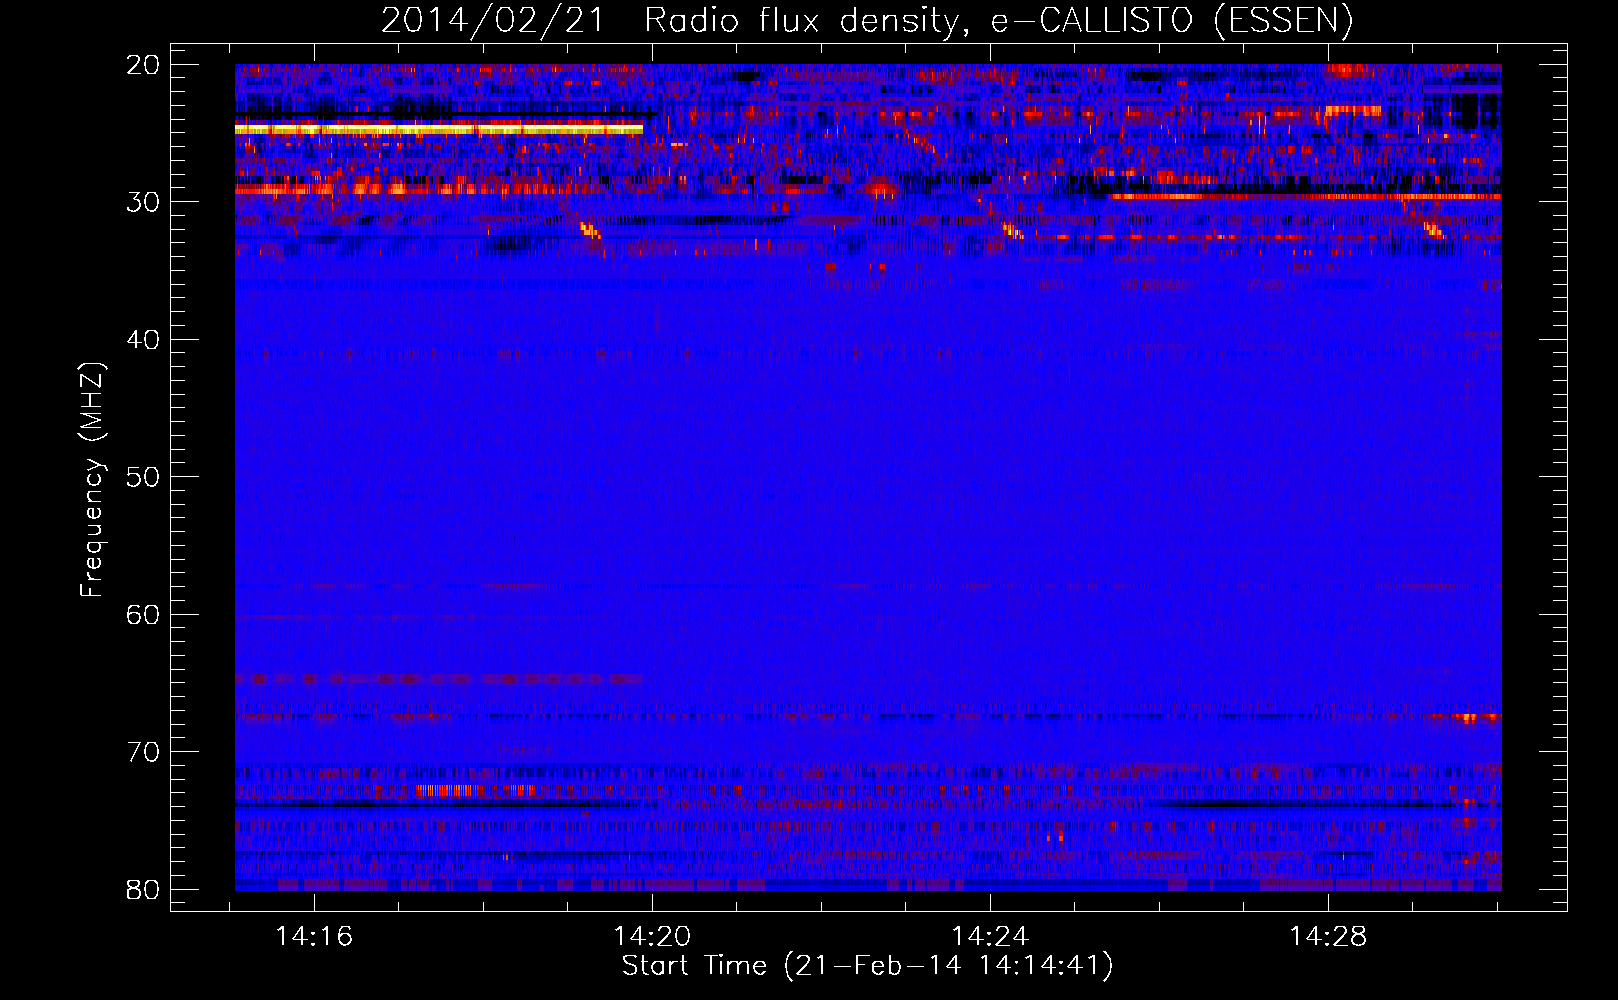The height and width of the screenshot is (1000, 1618).
Task: Click the bright yellow emission band near 25 MHz
Action: click(439, 129)
